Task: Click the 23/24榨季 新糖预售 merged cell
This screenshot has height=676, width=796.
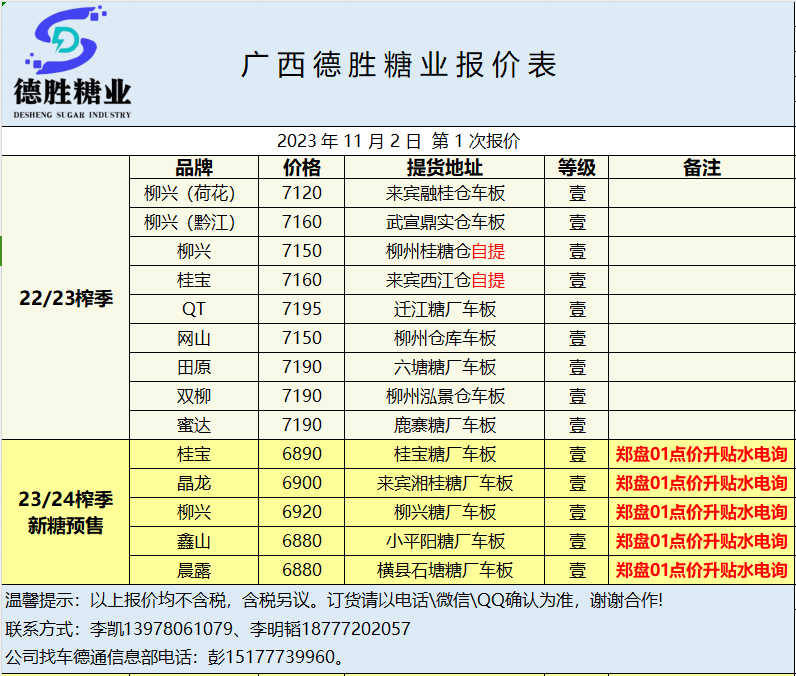Action: tap(66, 512)
